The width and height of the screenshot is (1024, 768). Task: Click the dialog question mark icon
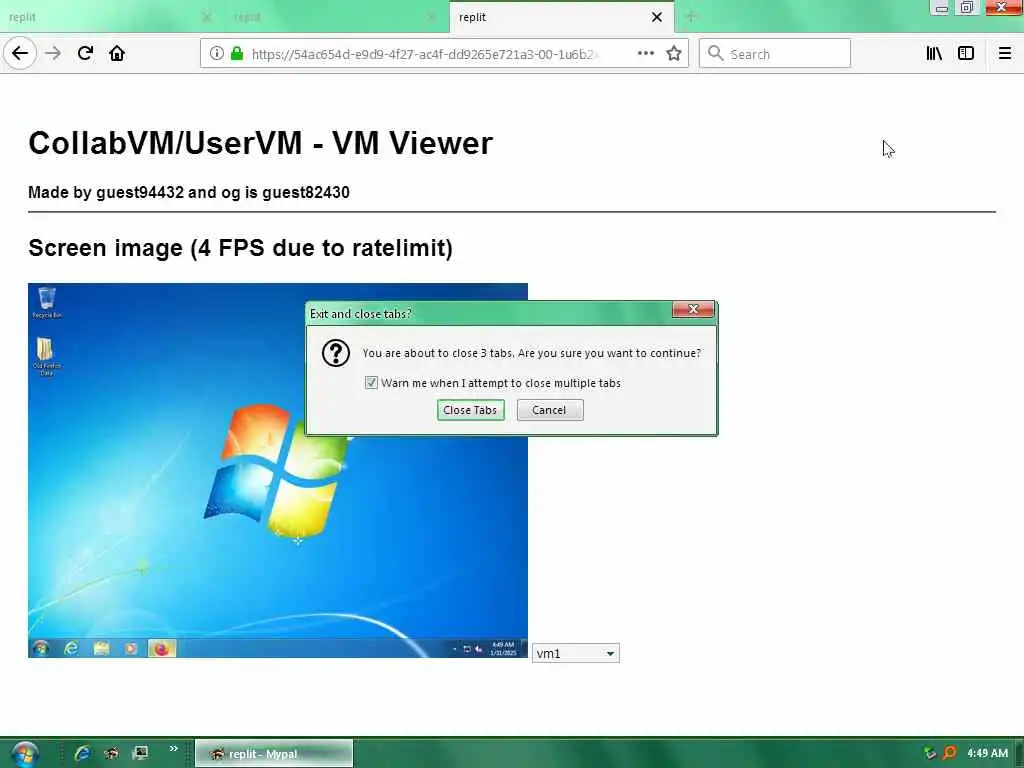(336, 353)
